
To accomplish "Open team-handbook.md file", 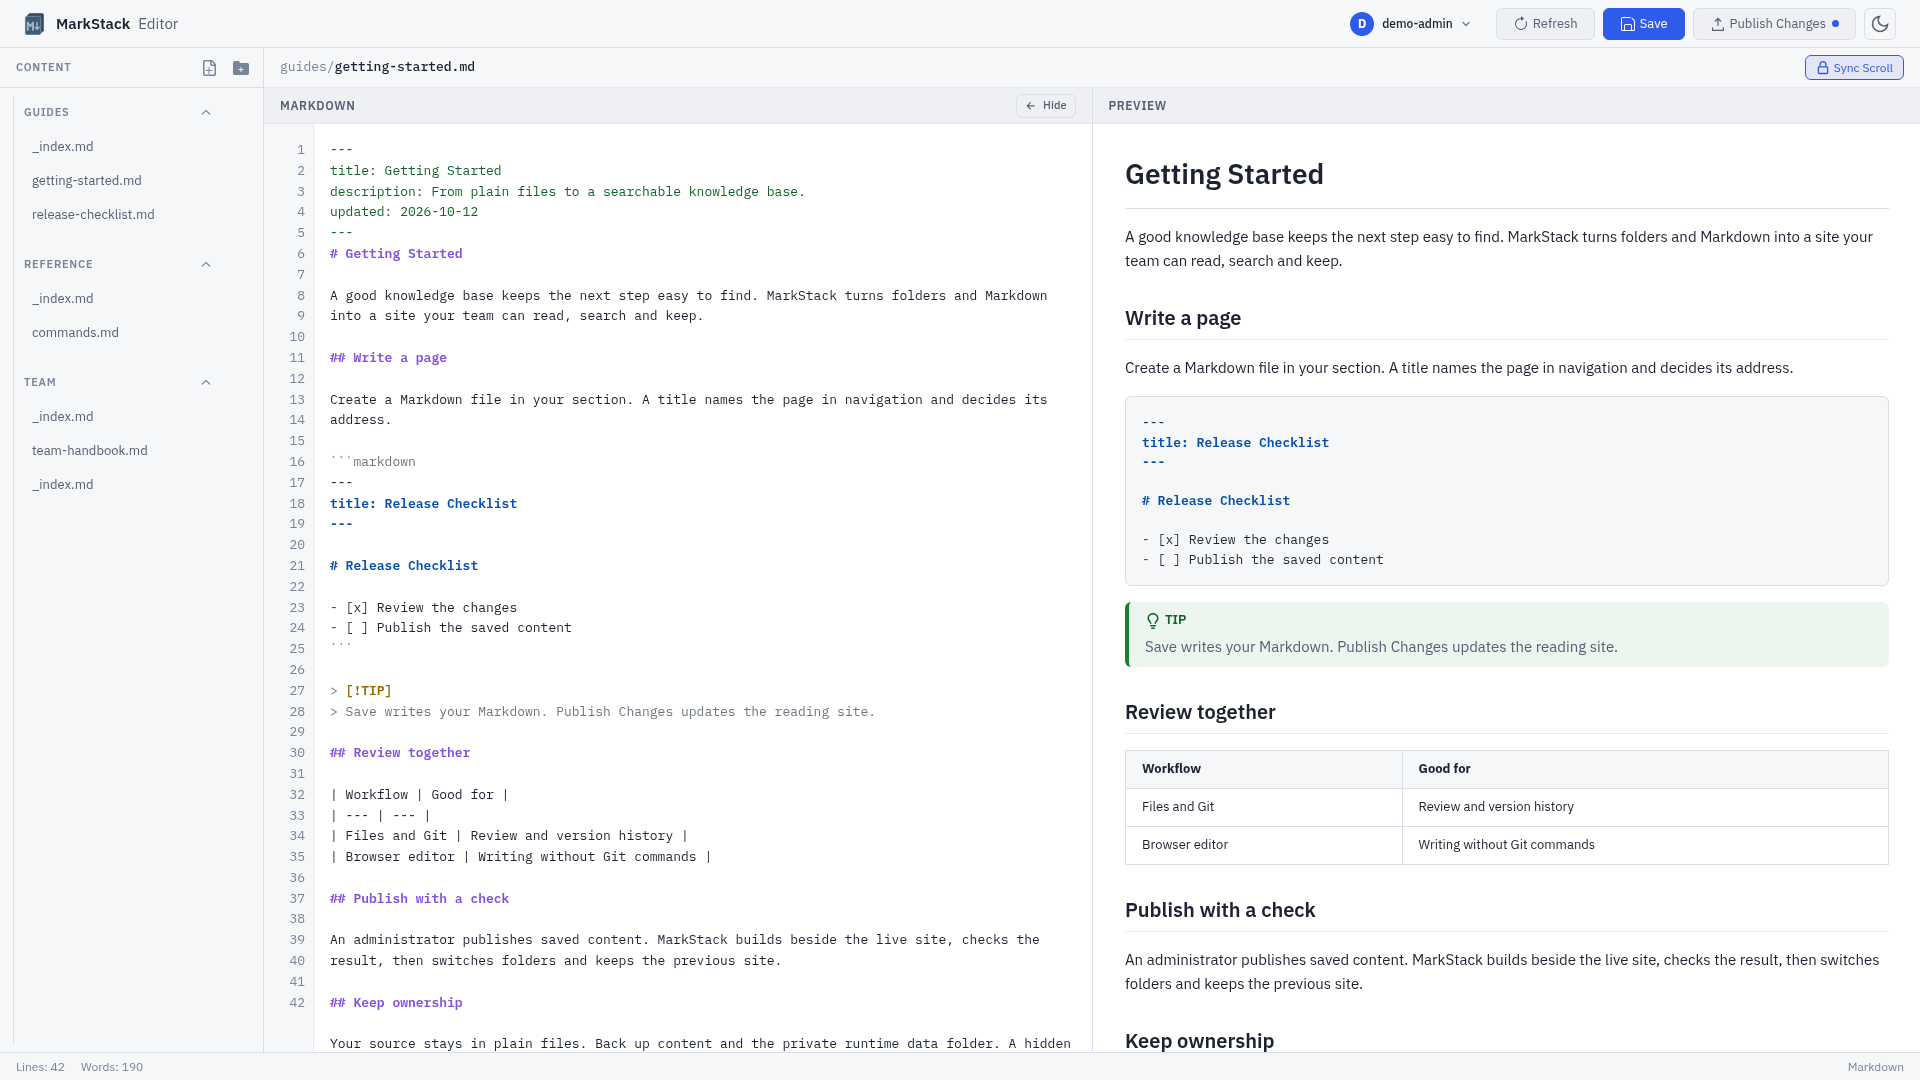I will [x=90, y=451].
